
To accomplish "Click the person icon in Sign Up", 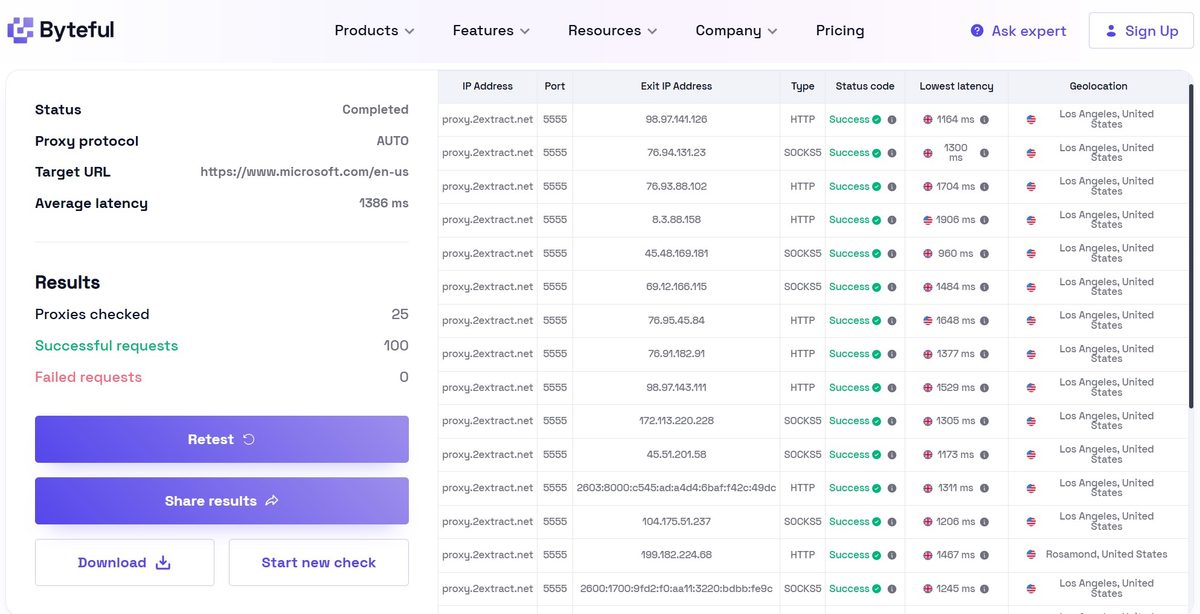I will pyautogui.click(x=1111, y=31).
